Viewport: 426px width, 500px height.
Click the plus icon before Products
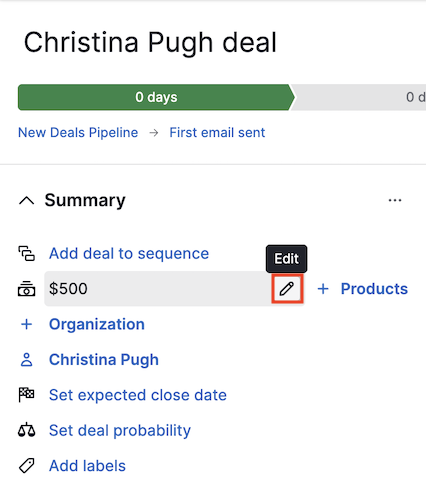click(x=323, y=289)
